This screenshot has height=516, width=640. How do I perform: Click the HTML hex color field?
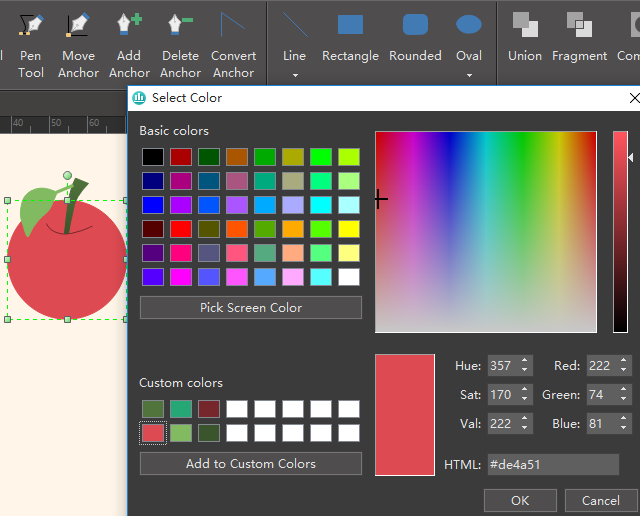[552, 464]
